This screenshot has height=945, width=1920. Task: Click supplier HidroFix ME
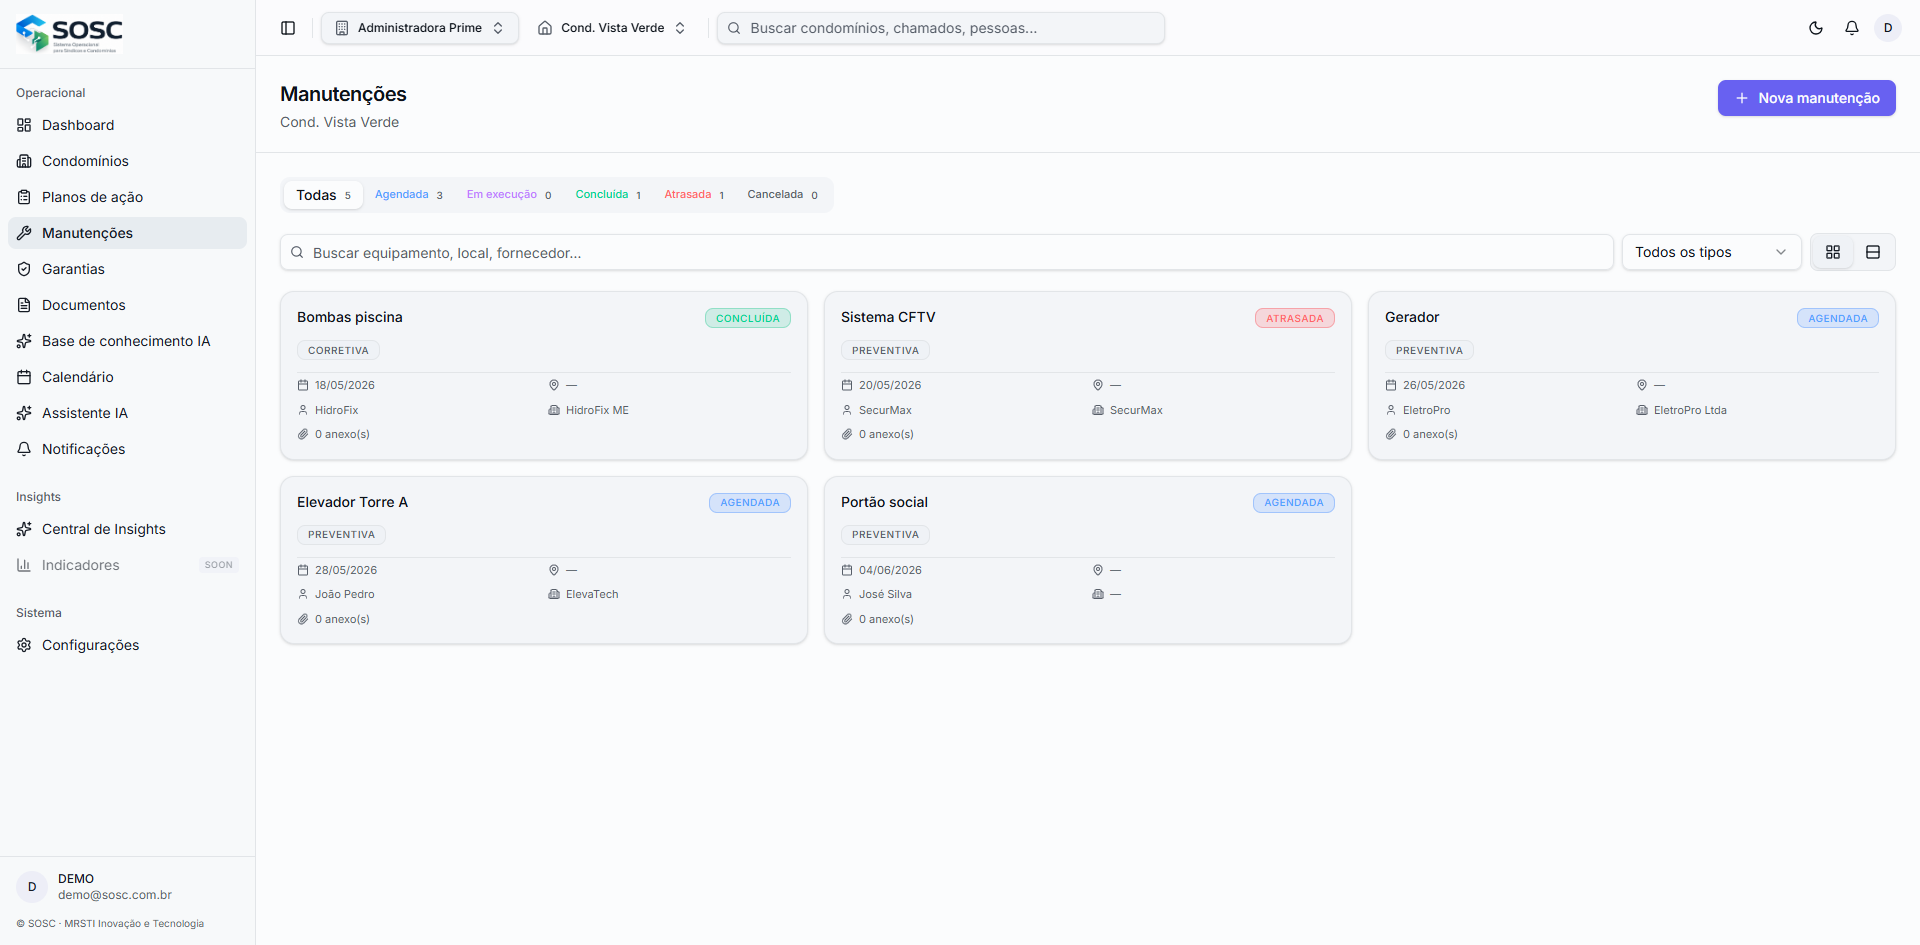point(597,410)
